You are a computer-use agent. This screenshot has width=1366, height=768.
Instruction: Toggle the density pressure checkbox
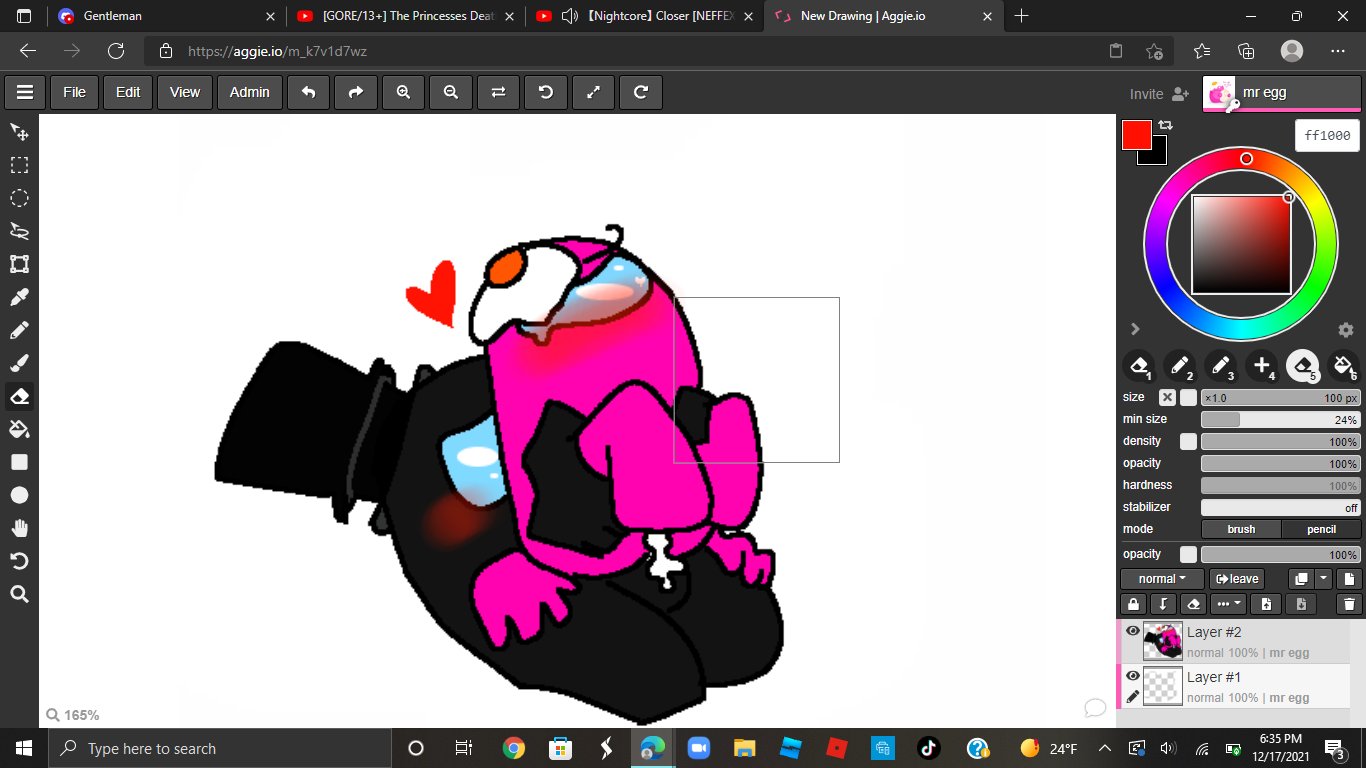pos(1188,441)
